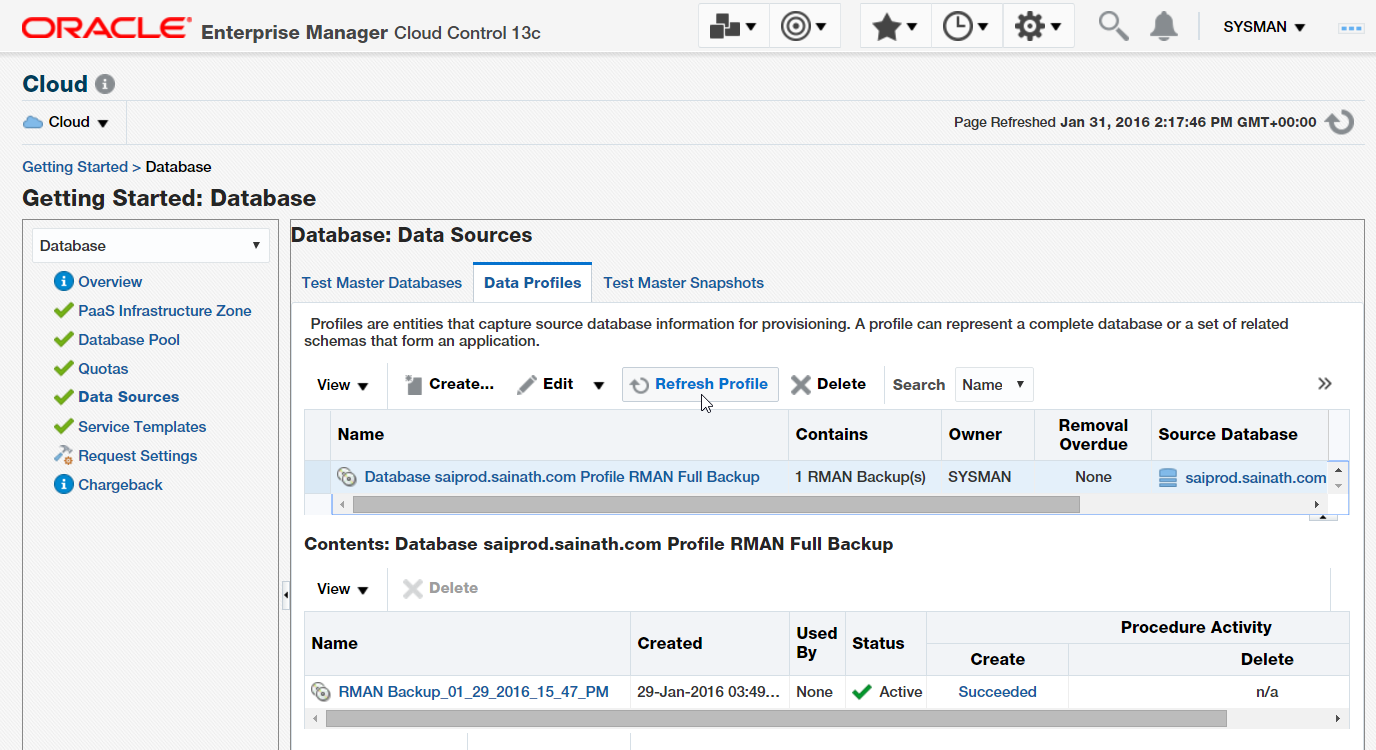Click the icon beside RMAN Backup_01_29_2016 row
Screen dimensions: 1376x750
(321, 691)
